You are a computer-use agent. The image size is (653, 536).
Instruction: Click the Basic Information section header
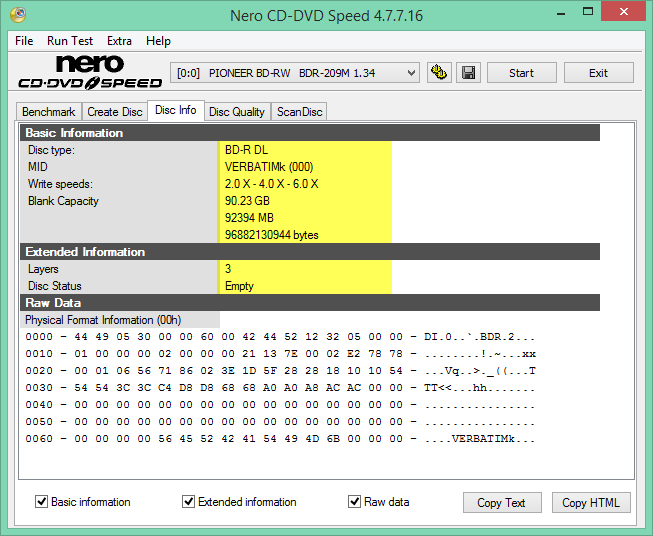click(x=310, y=132)
